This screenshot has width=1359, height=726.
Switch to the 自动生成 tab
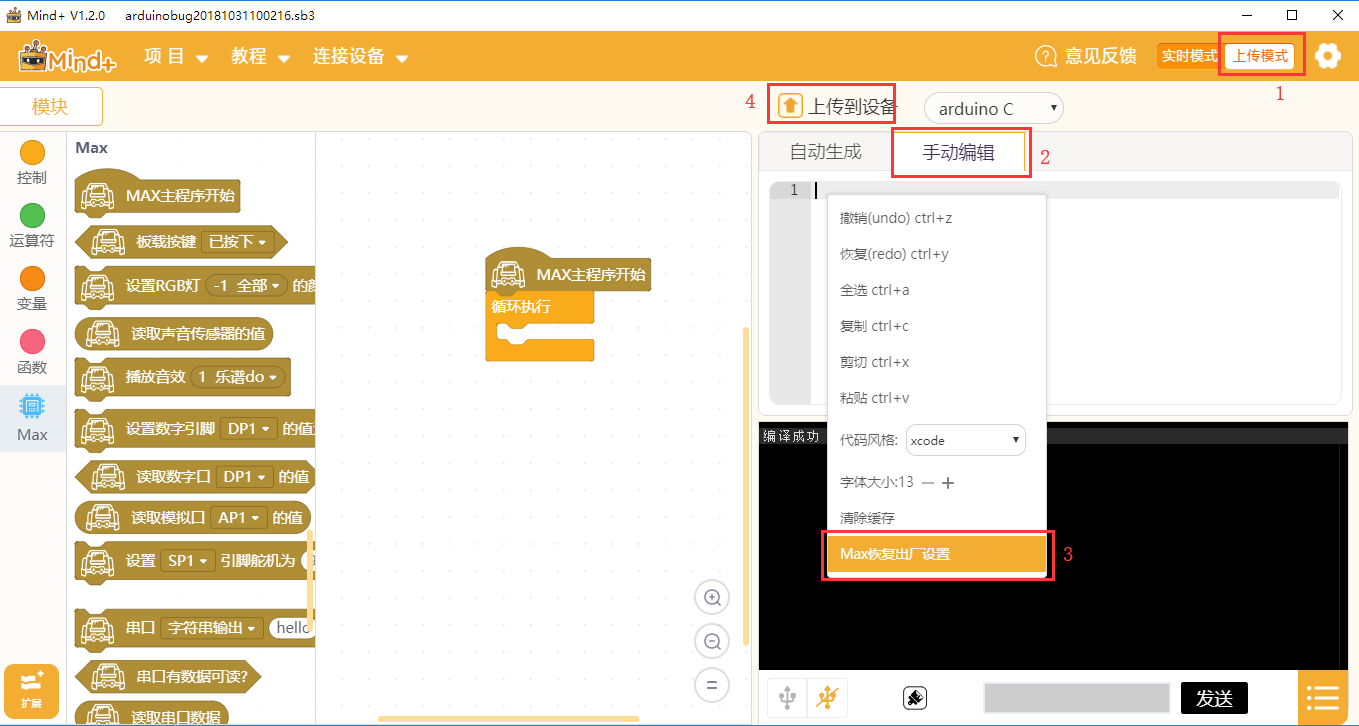point(825,152)
